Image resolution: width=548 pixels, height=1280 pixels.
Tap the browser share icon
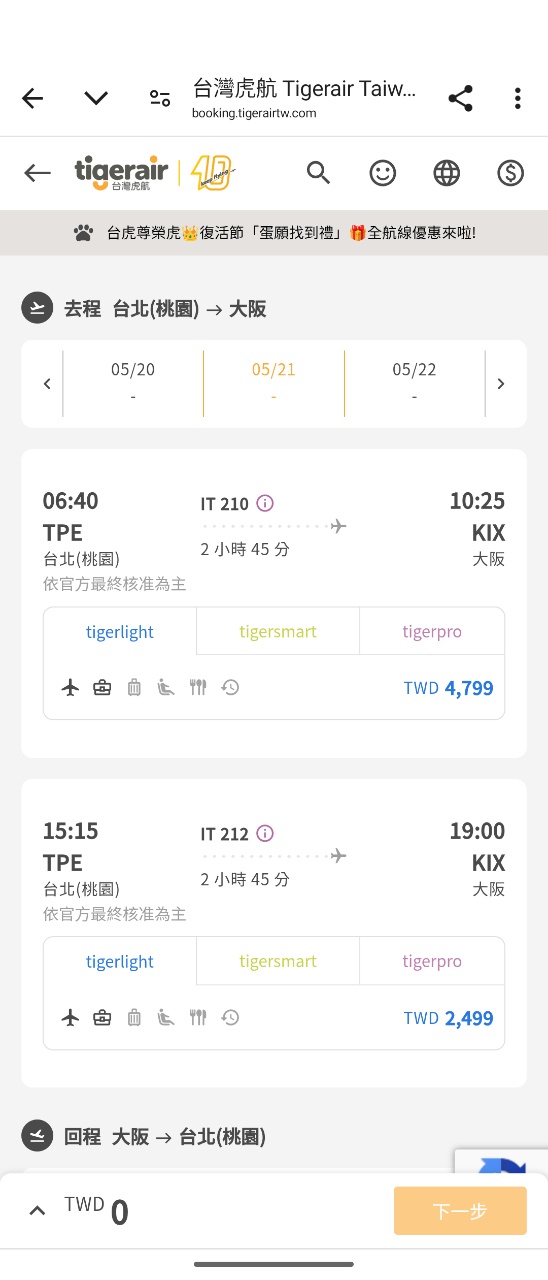tap(460, 98)
